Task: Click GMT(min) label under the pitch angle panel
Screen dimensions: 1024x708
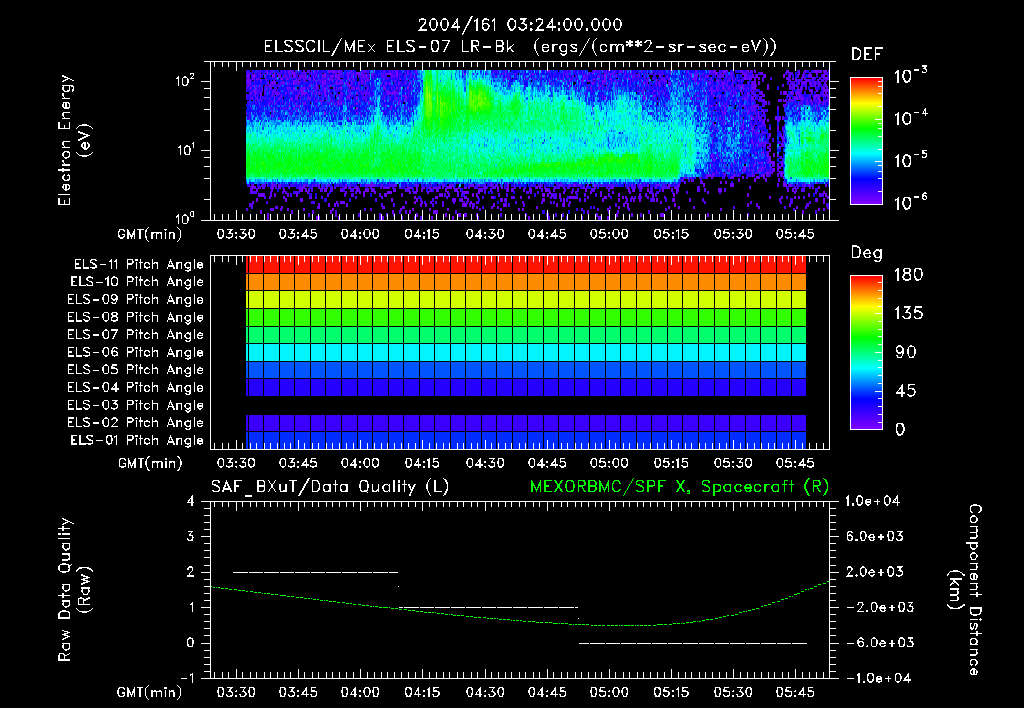Action: click(x=150, y=463)
